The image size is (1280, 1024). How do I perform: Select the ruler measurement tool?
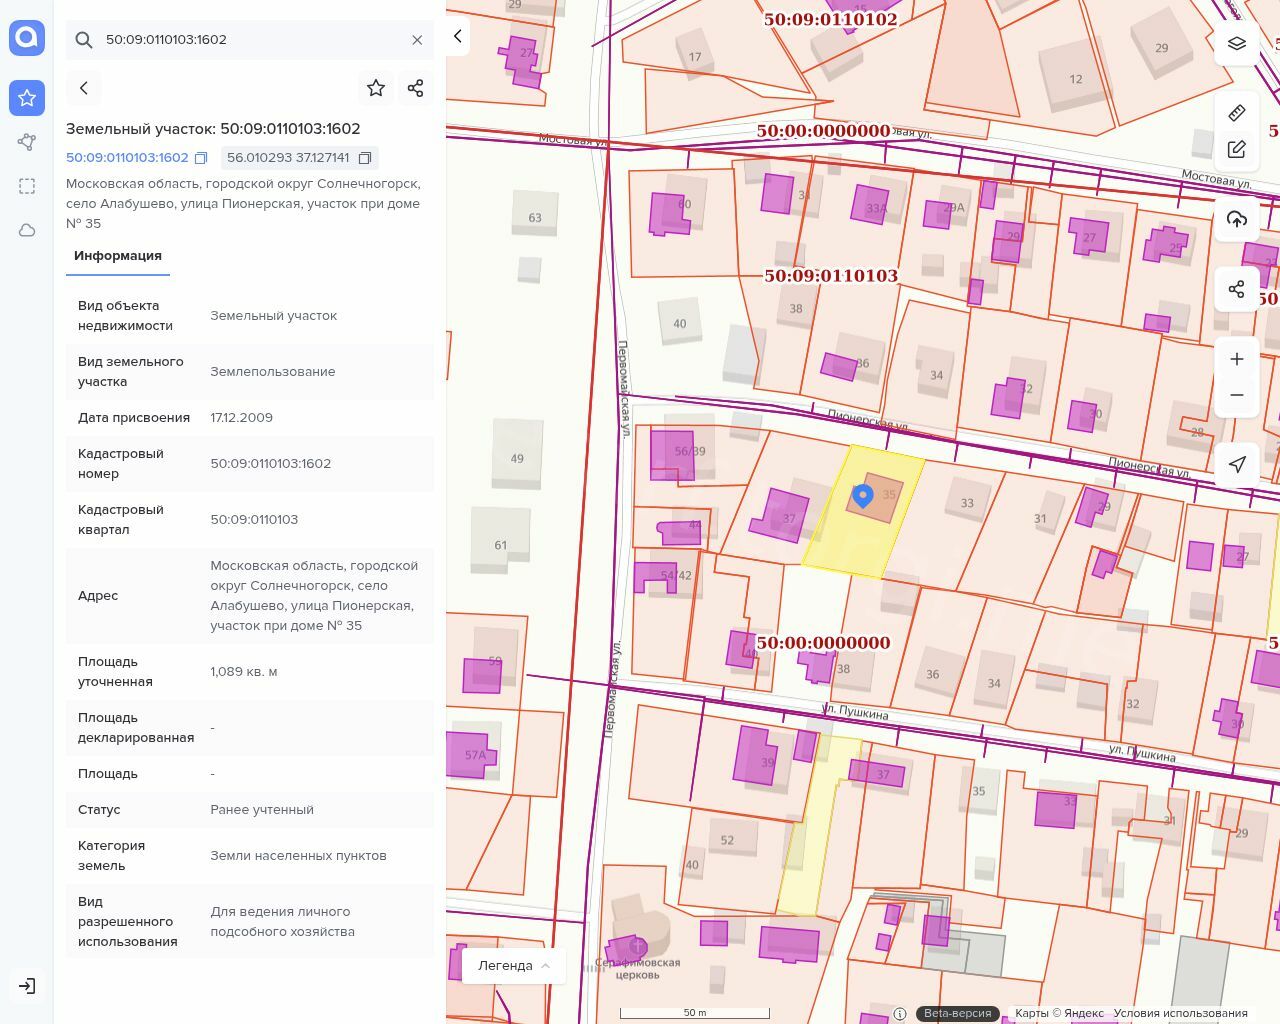(x=1237, y=112)
